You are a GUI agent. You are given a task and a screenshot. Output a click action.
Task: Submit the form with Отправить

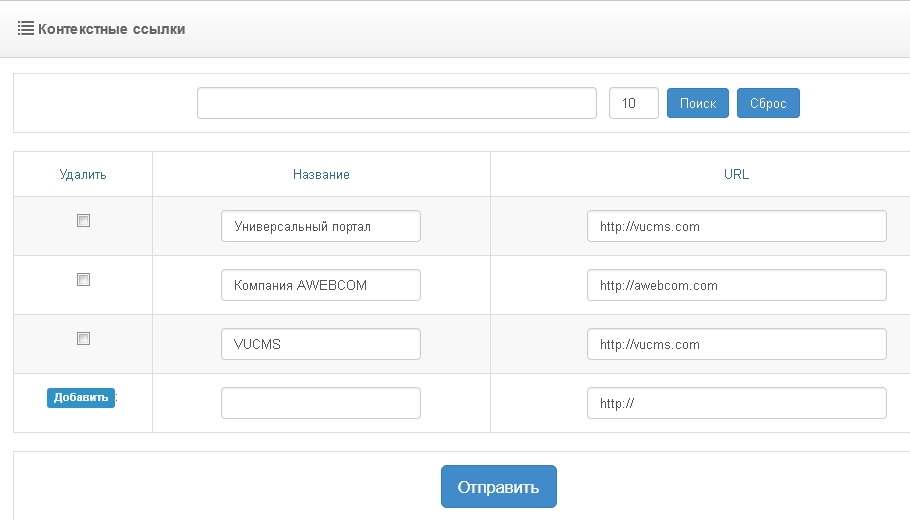498,487
